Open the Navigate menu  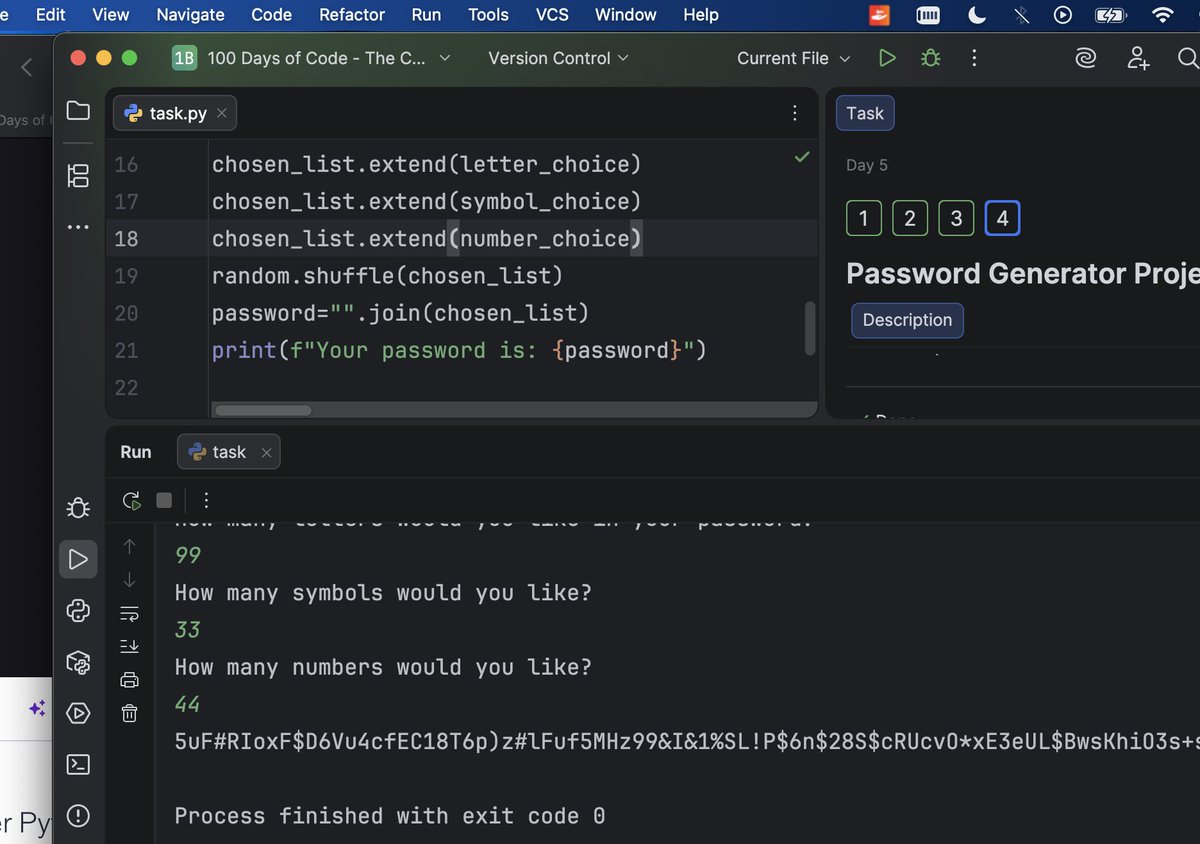tap(190, 14)
